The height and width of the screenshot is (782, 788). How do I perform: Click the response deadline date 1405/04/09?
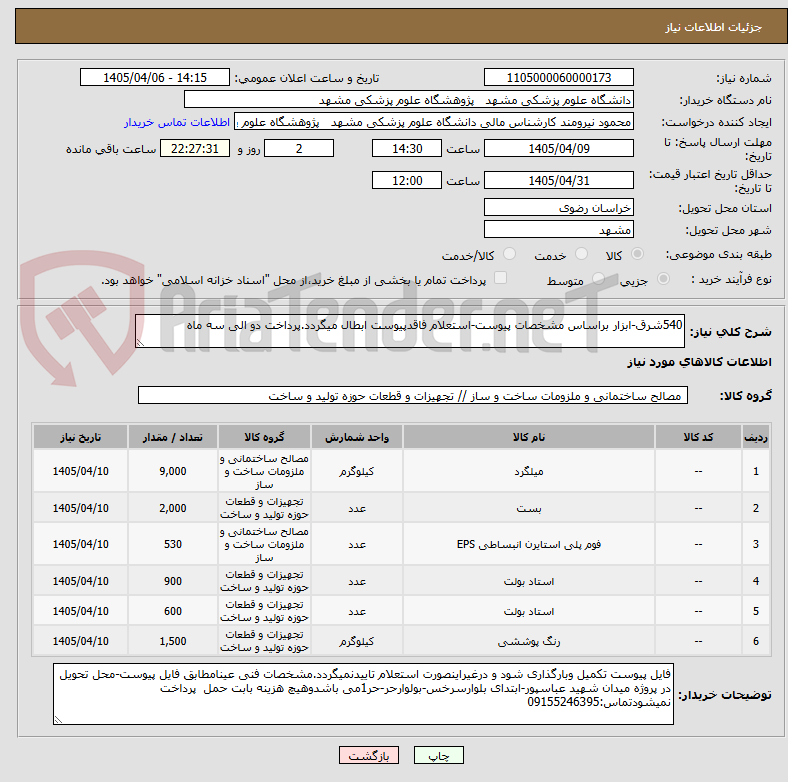[558, 148]
